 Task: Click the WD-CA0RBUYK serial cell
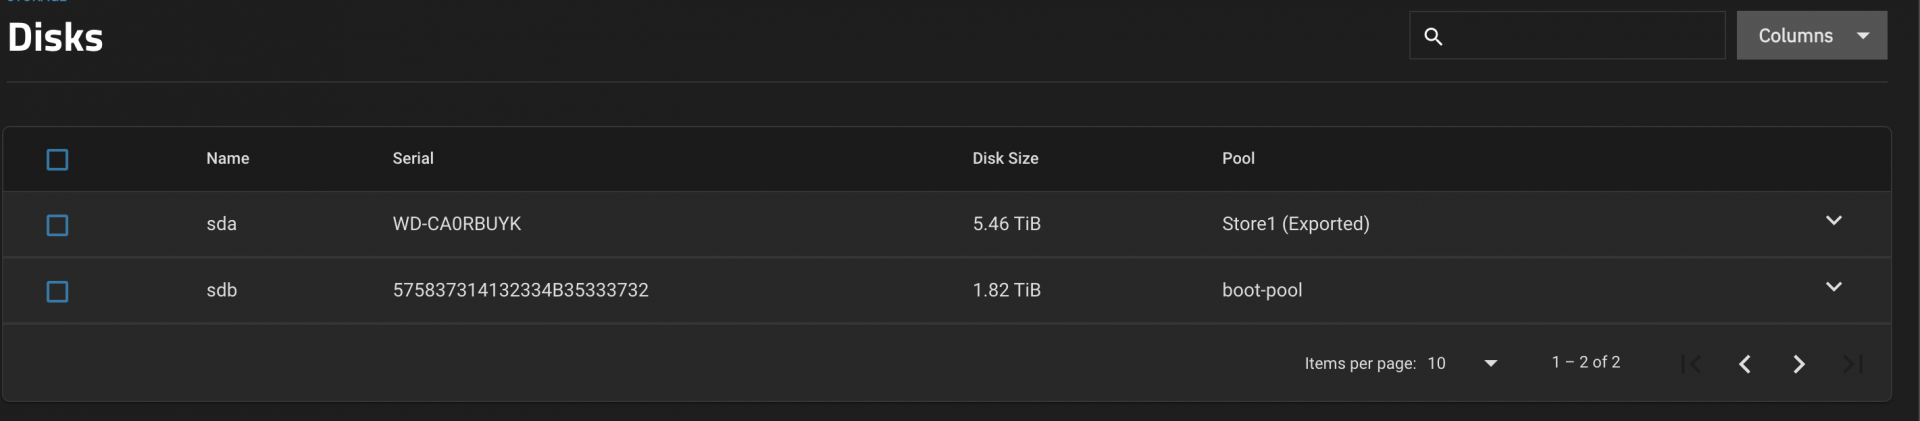[x=457, y=224]
